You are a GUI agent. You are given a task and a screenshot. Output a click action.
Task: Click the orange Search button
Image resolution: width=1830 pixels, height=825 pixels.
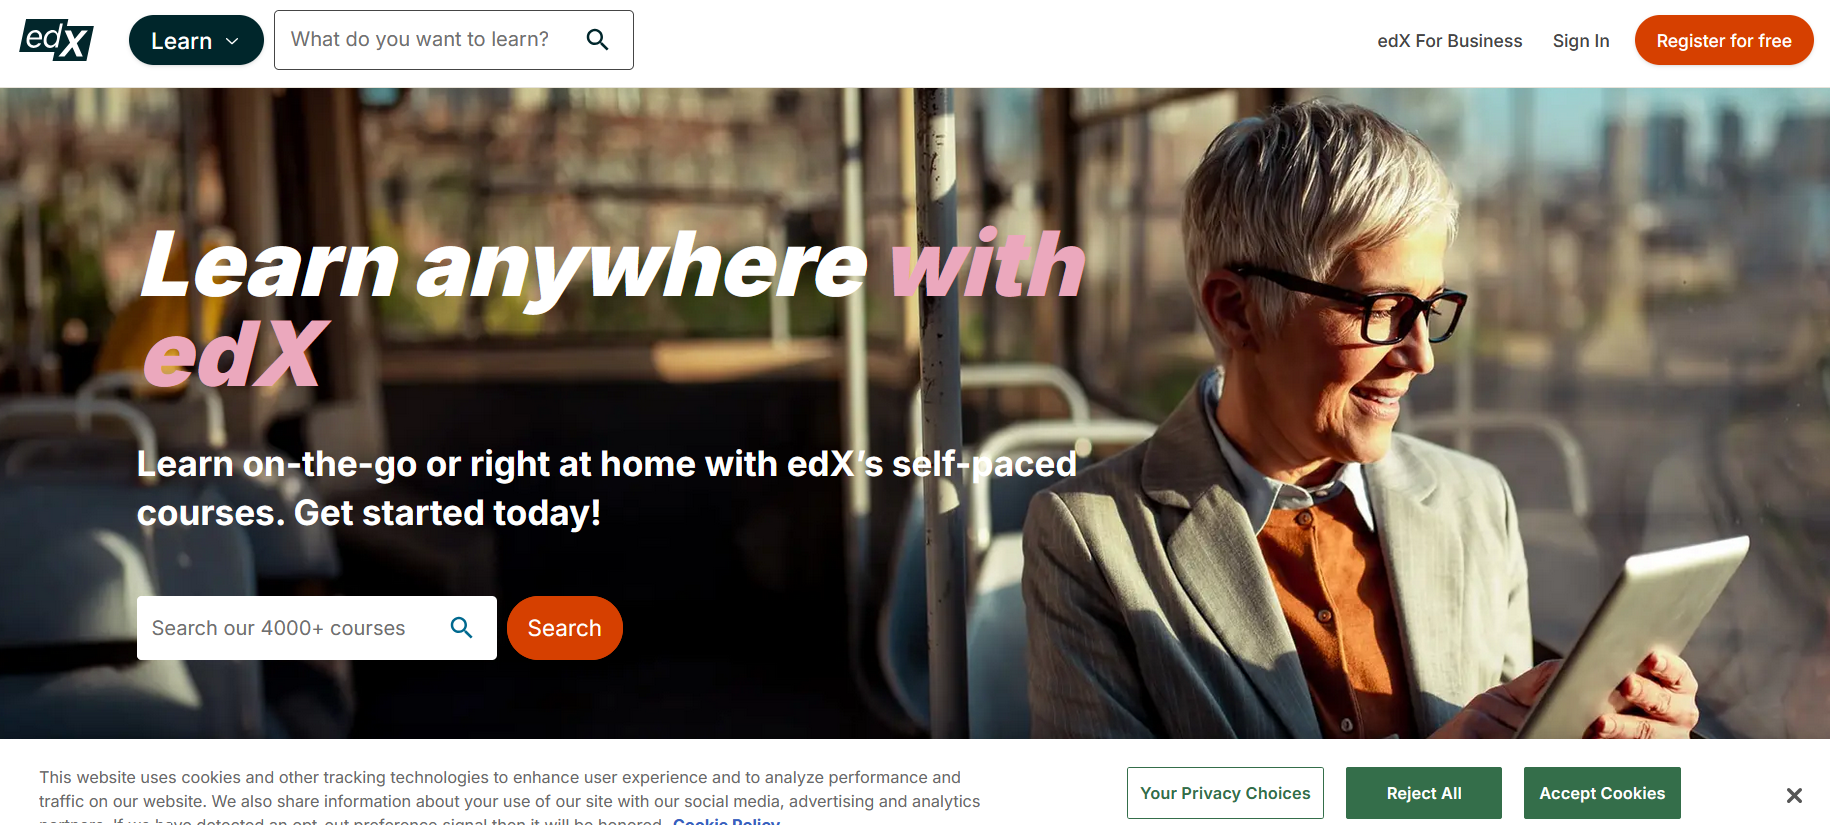point(565,628)
